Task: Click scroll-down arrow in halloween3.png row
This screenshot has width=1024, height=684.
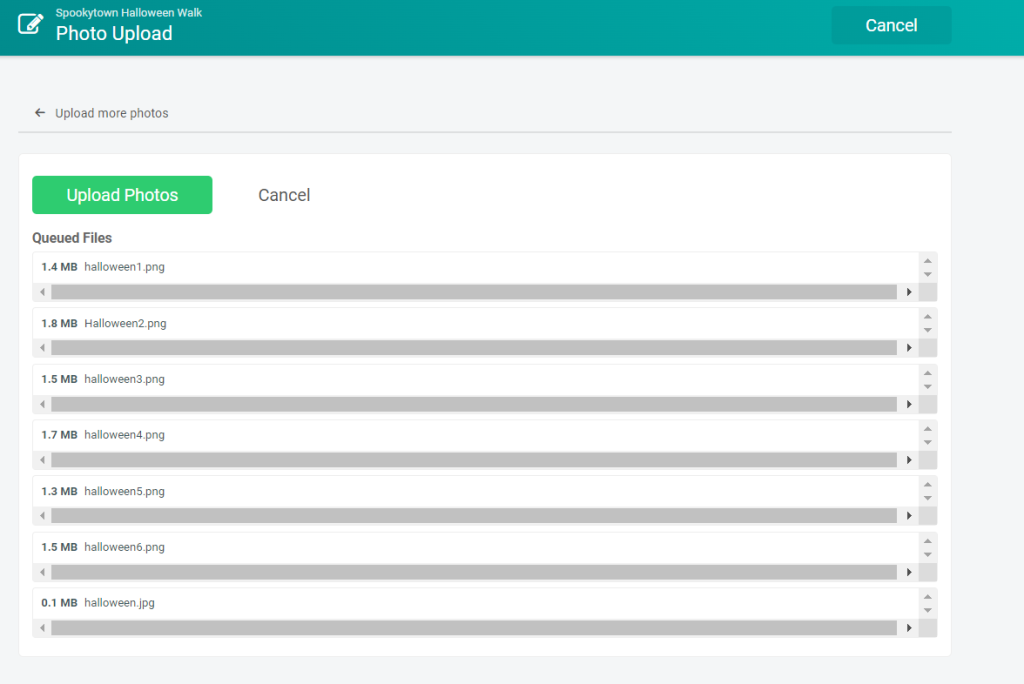Action: [x=927, y=387]
